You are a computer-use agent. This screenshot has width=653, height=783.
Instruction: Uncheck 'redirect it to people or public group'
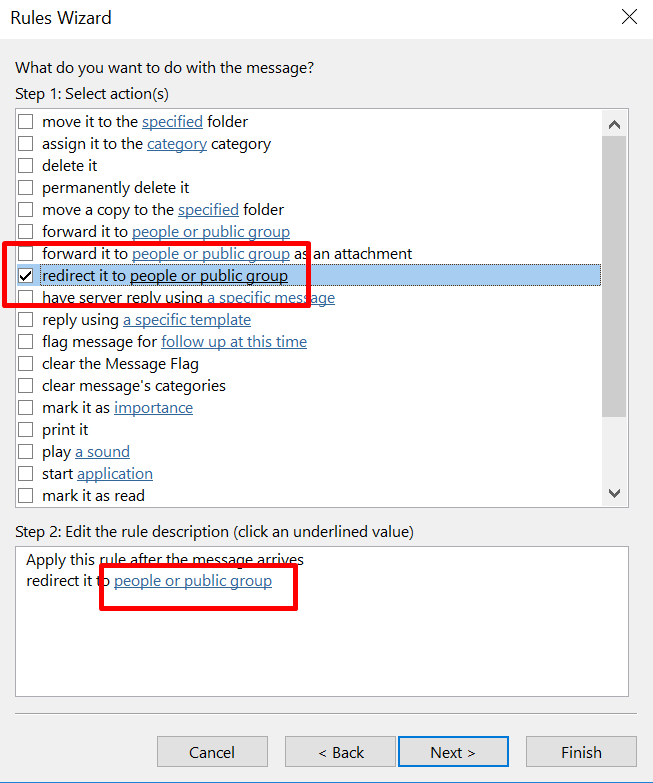click(25, 276)
